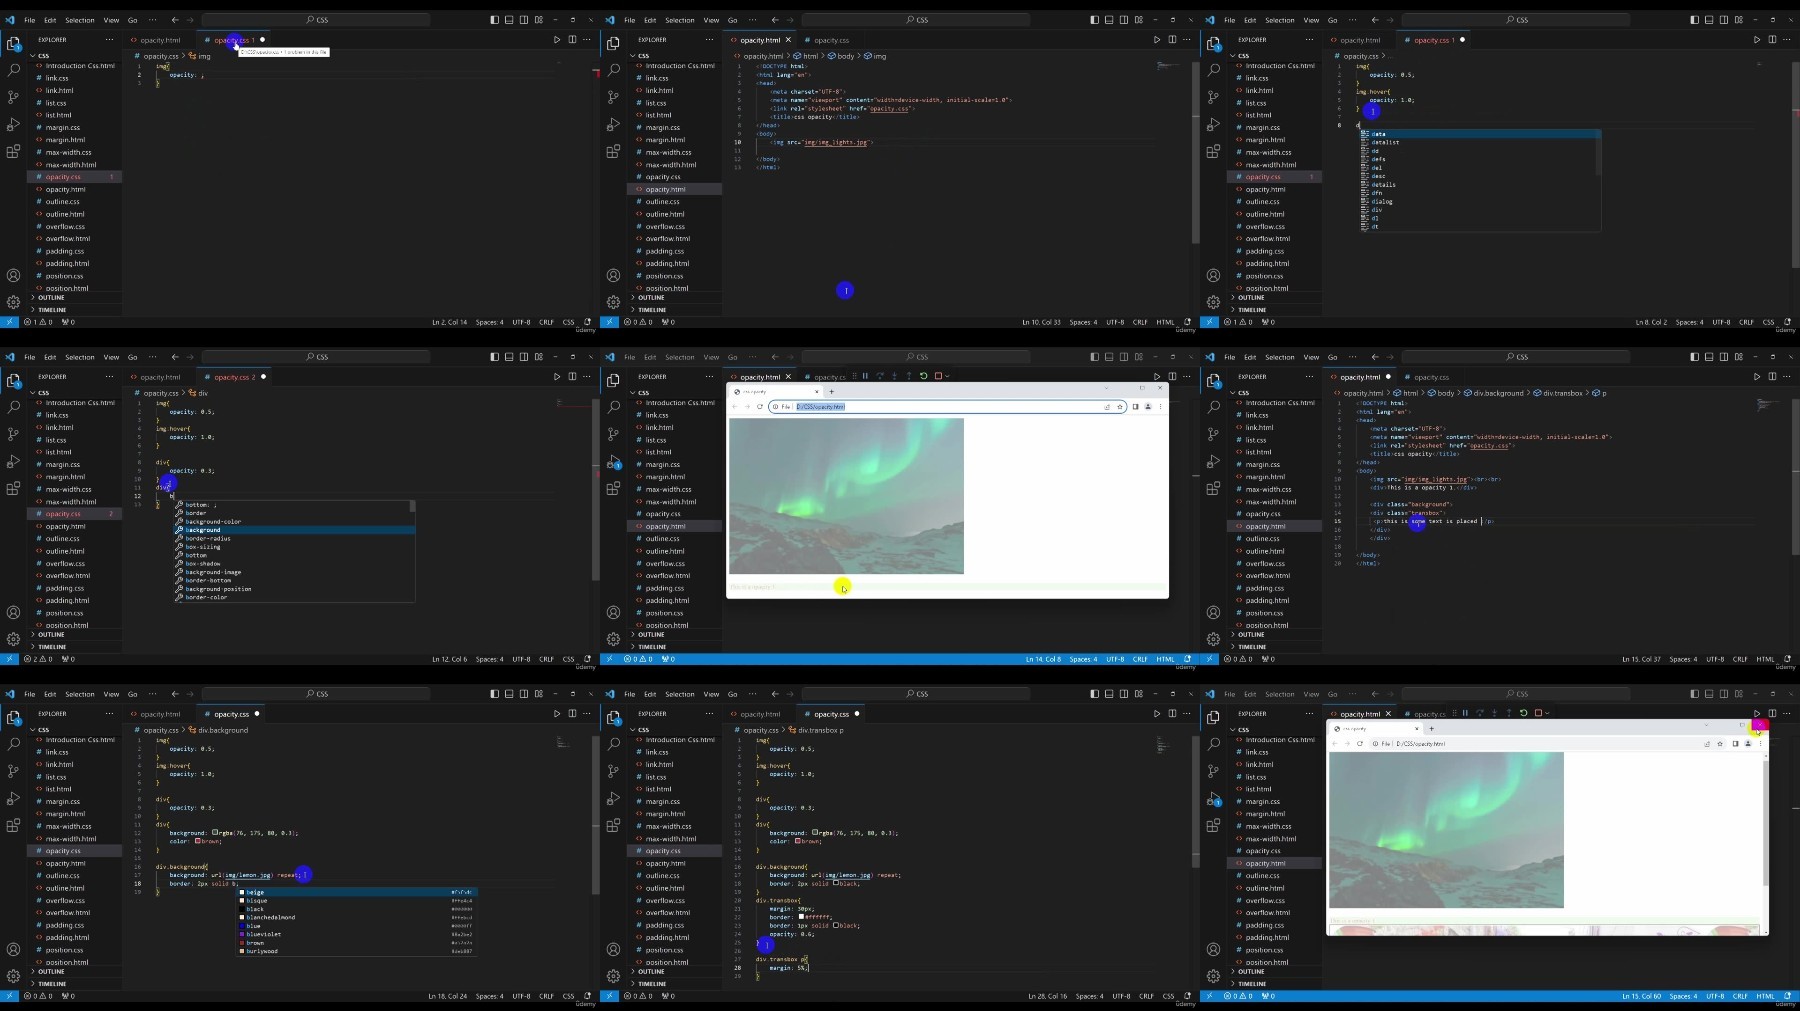
Task: Select 'bisque' color suggestion in bottom-left window
Action: pos(356,901)
